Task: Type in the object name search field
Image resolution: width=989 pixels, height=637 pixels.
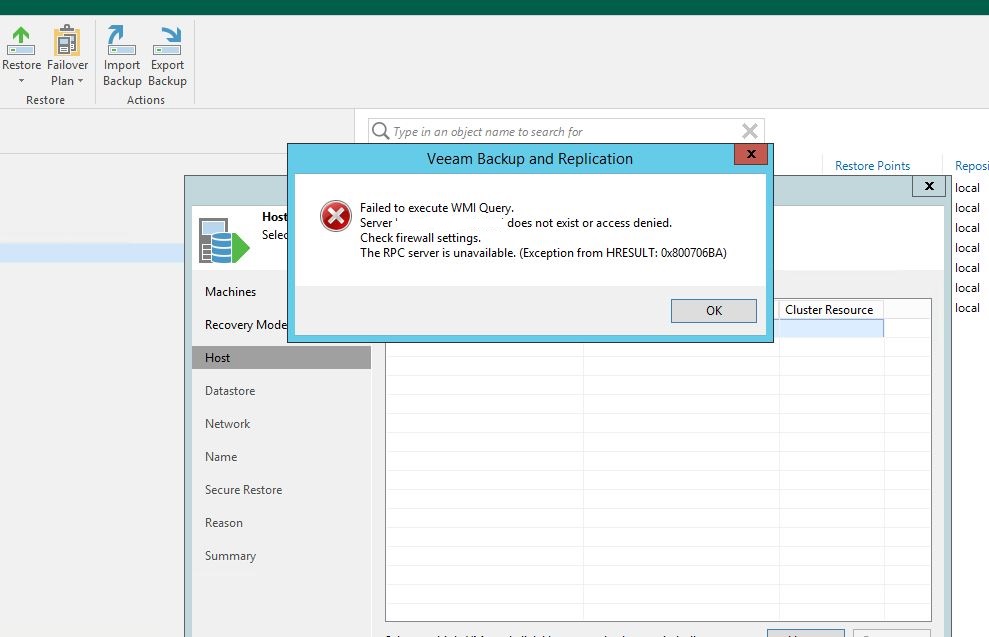Action: coord(560,131)
